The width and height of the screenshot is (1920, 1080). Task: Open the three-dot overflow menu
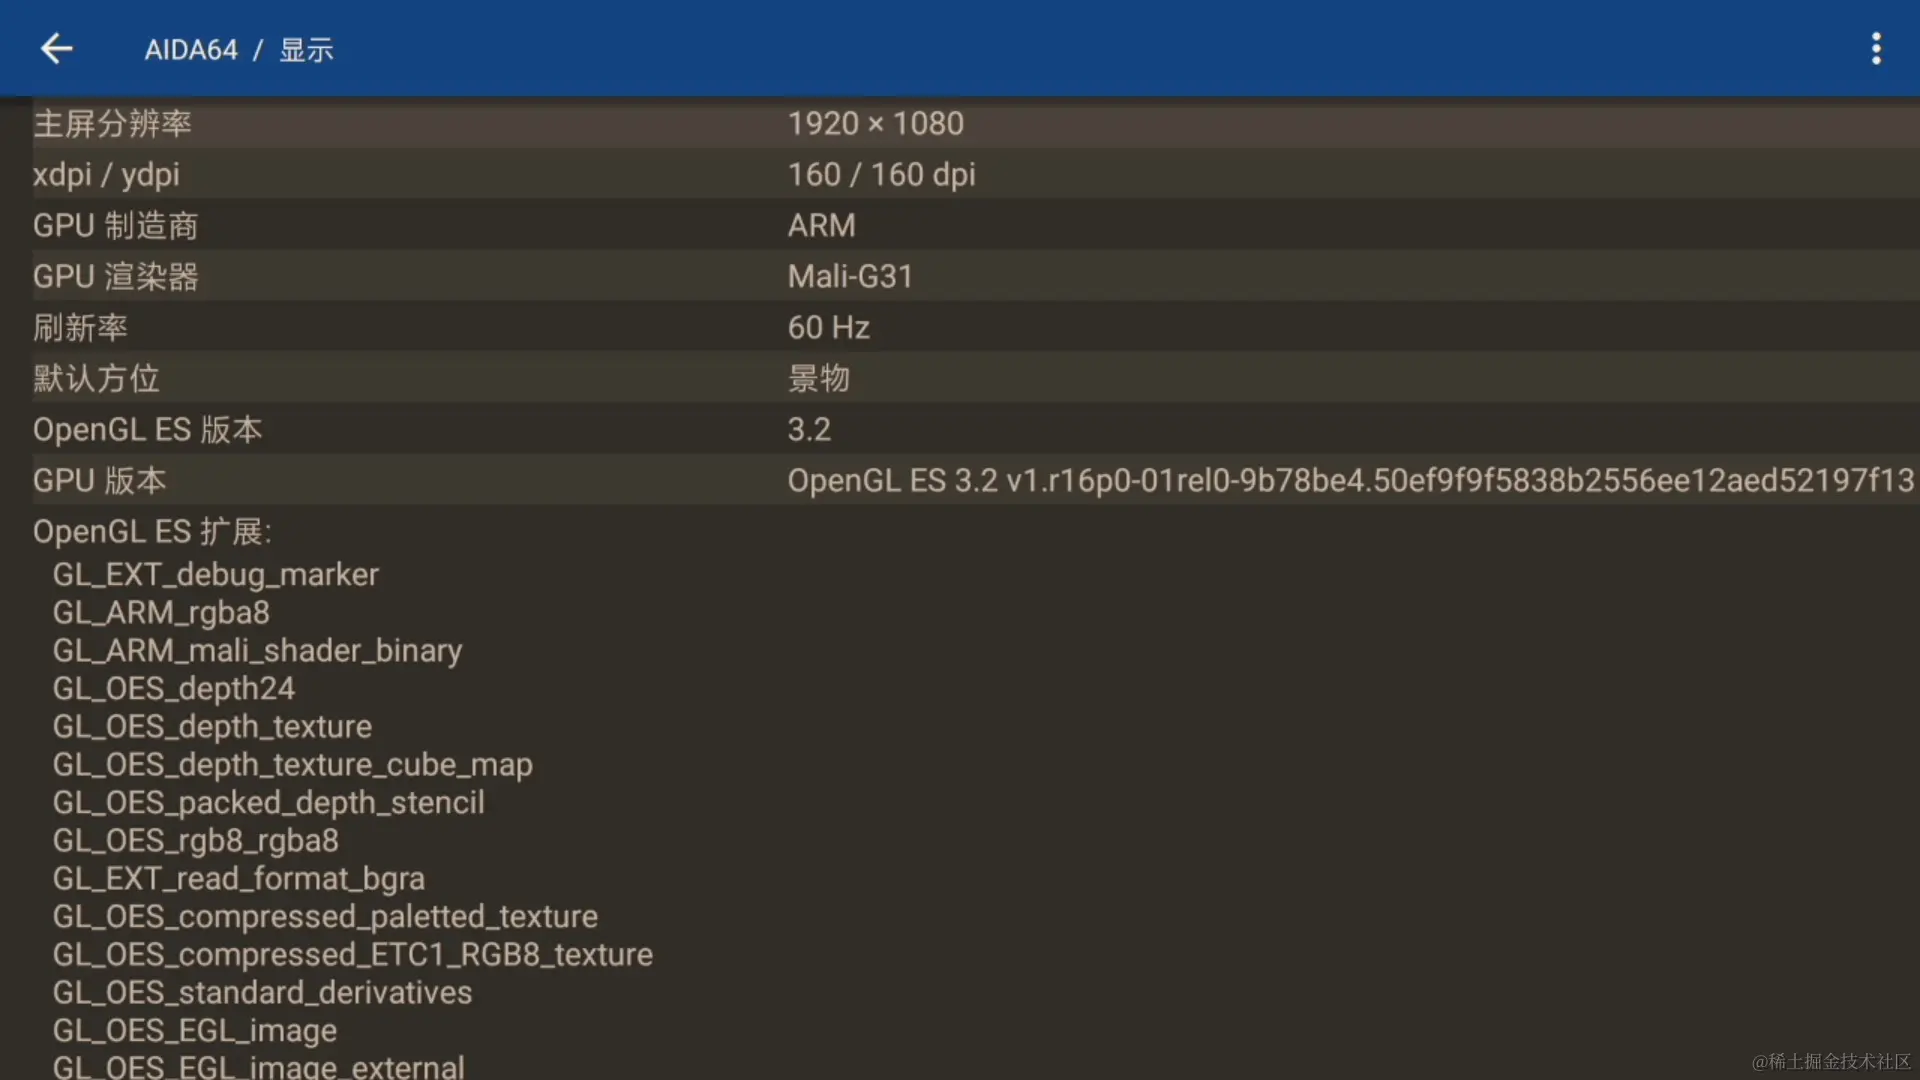1876,48
